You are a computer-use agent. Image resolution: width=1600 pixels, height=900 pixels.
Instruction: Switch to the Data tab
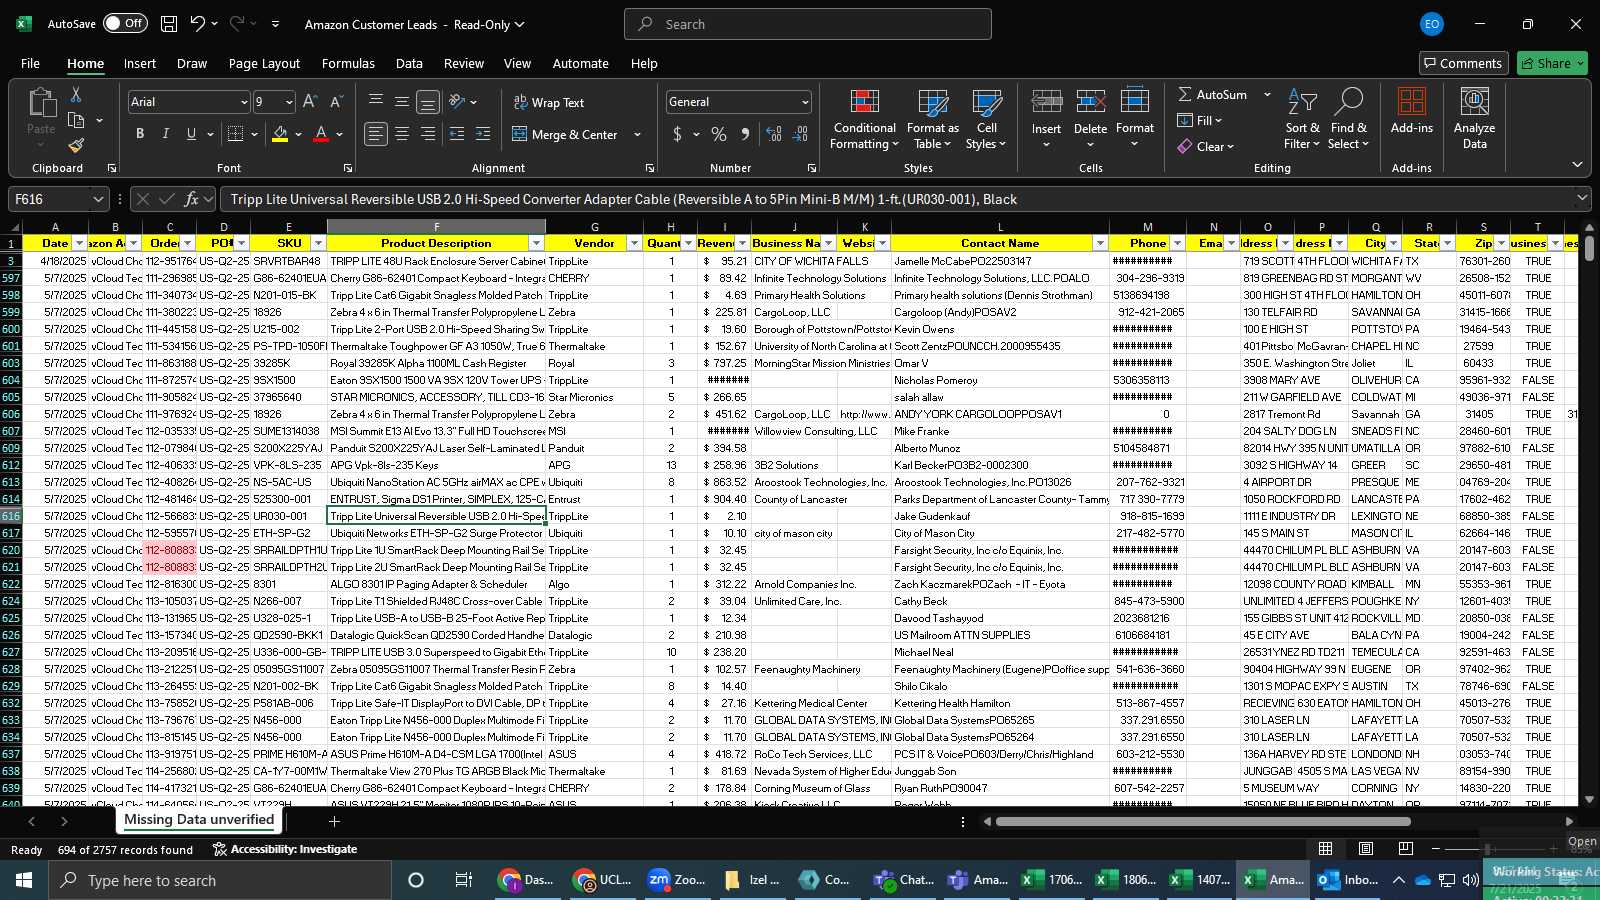tap(409, 63)
